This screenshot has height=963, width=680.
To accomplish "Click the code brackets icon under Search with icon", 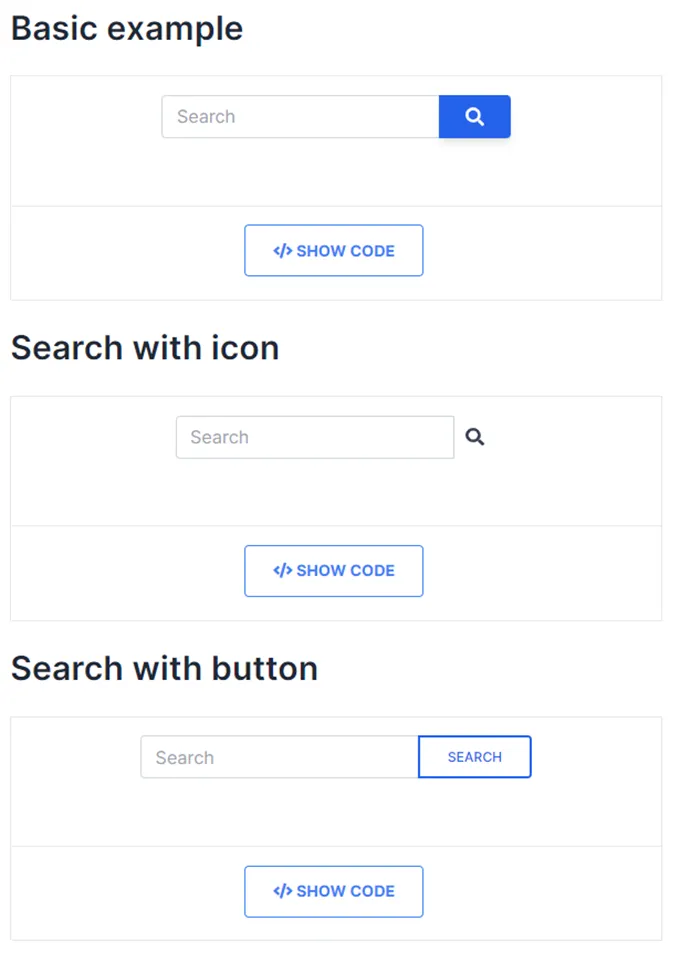I will tap(282, 571).
